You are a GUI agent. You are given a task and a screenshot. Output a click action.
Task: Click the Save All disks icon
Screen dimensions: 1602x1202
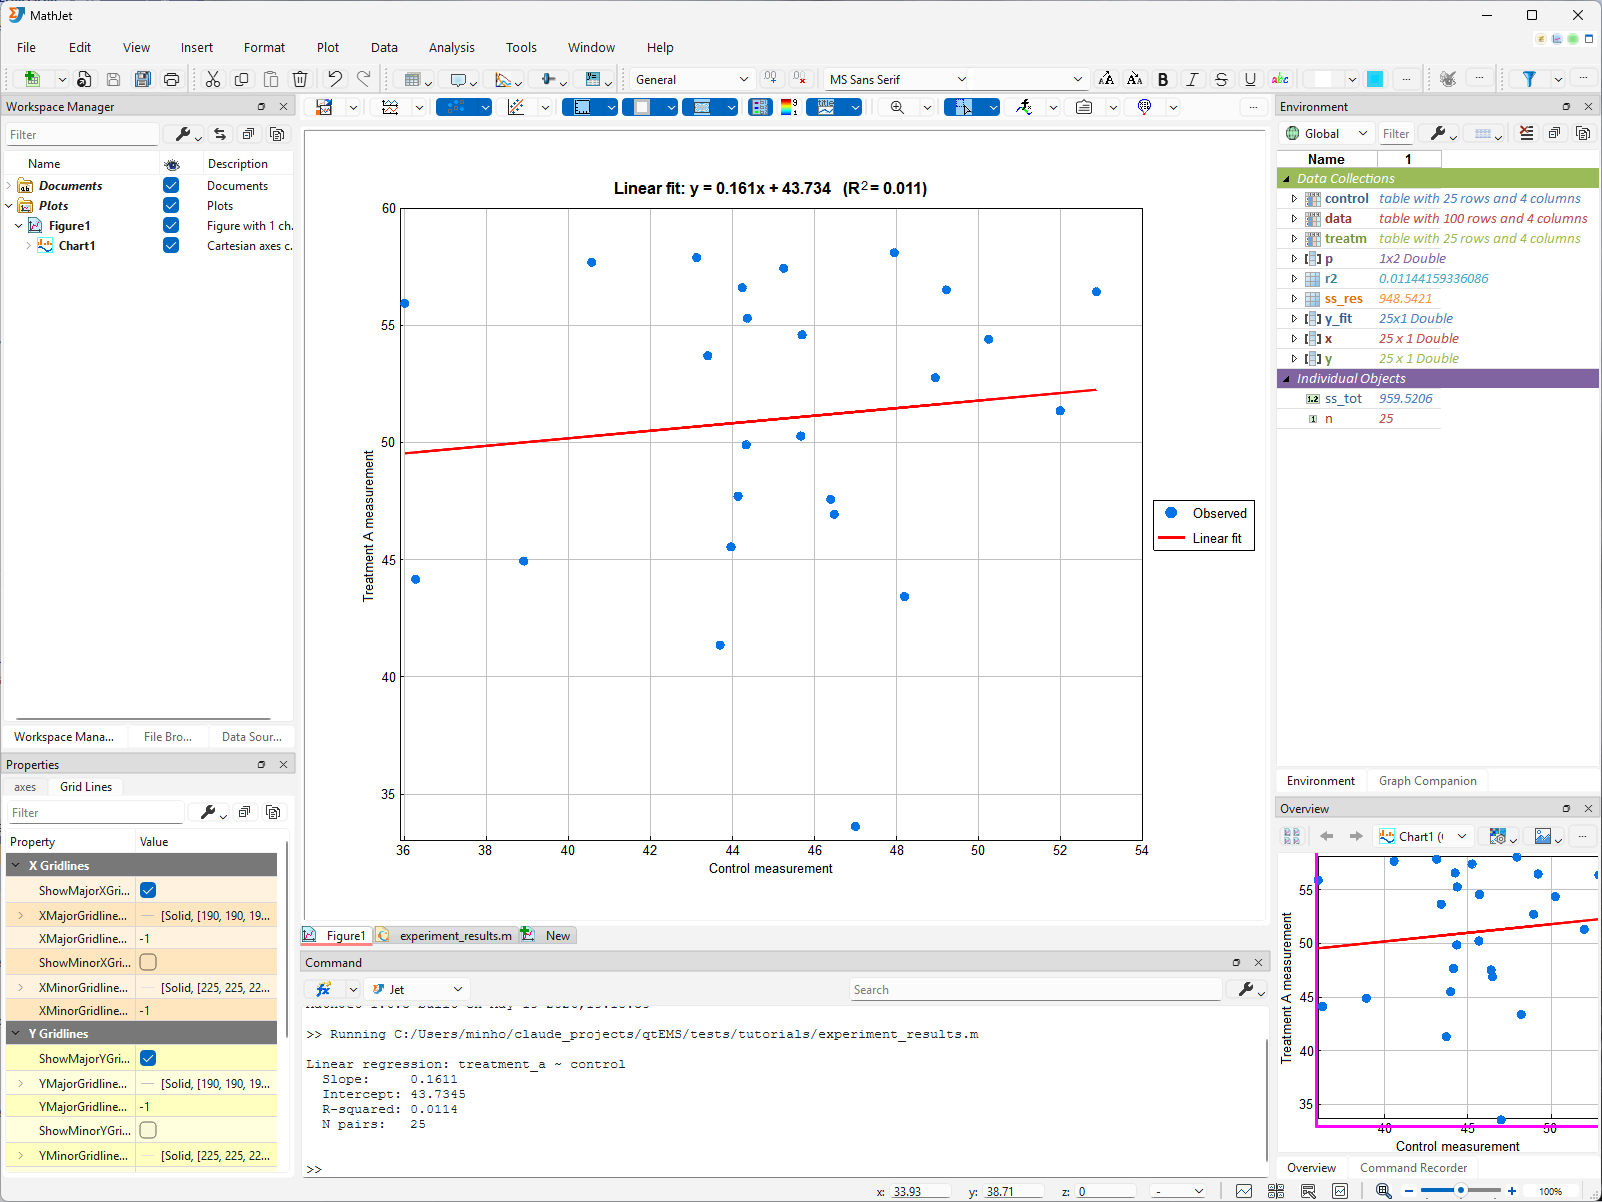coord(143,79)
